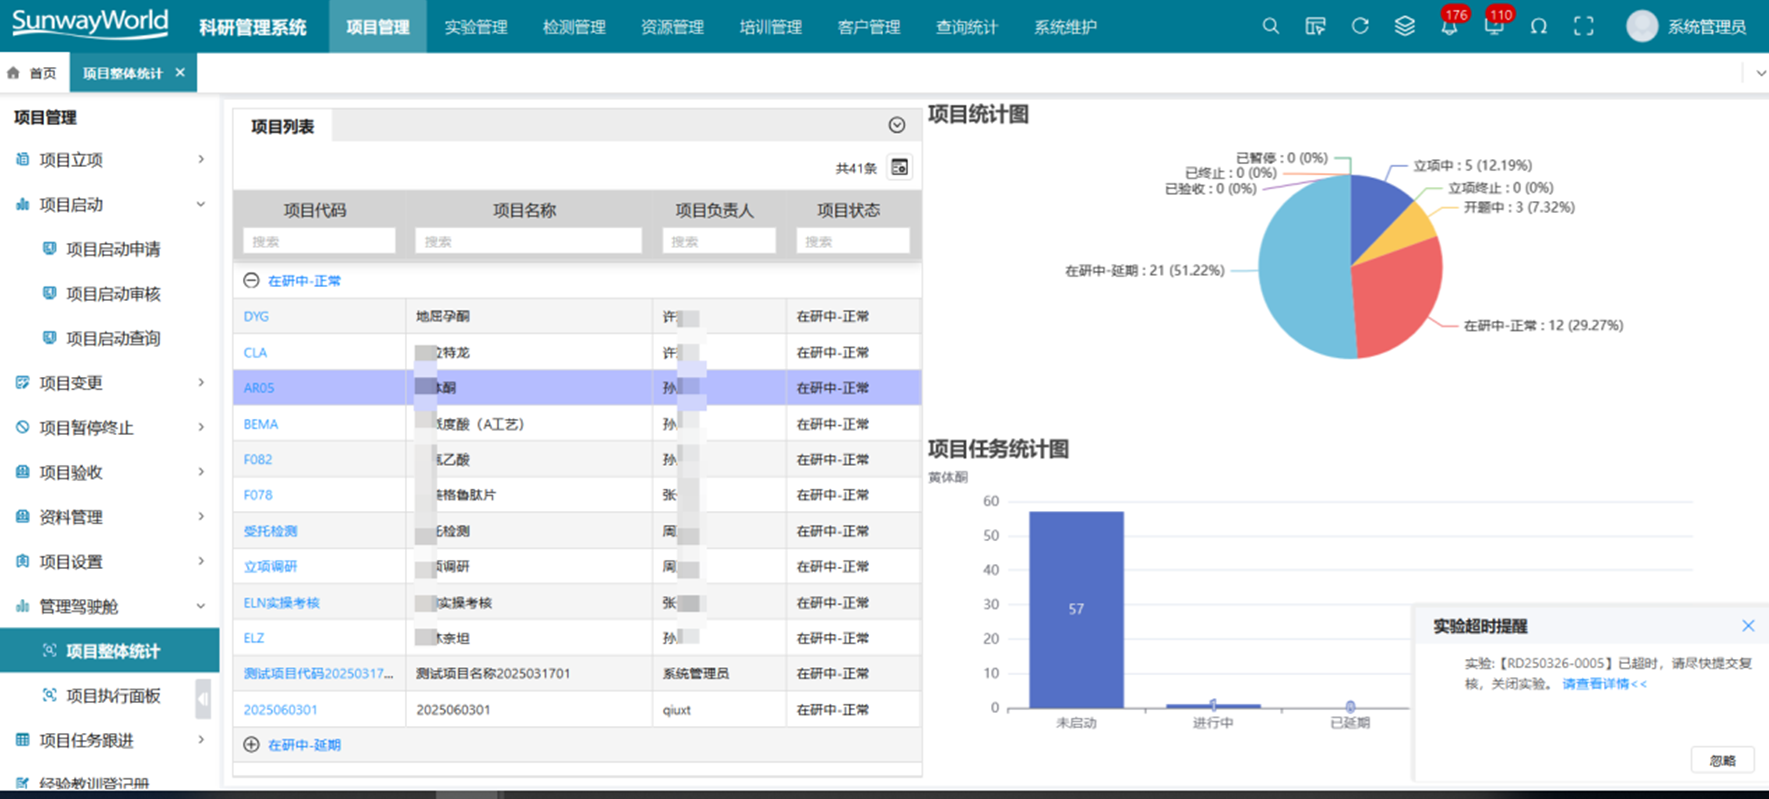The image size is (1769, 799).
Task: Click the 忽略 button in reminder popup
Action: click(1722, 761)
